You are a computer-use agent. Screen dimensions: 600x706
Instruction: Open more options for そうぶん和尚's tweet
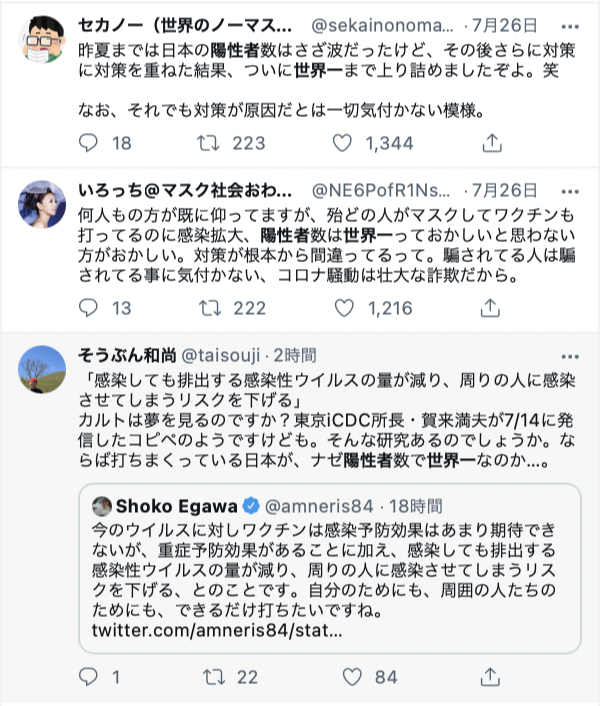570,355
